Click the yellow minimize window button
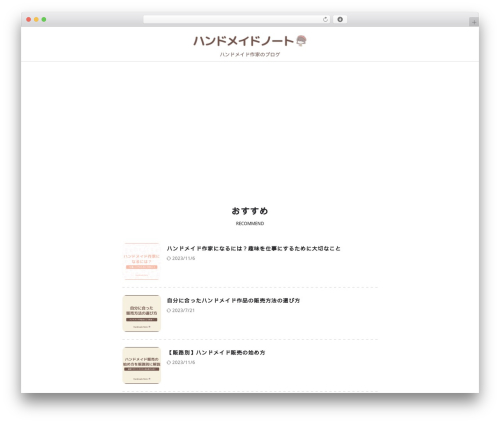 36,19
